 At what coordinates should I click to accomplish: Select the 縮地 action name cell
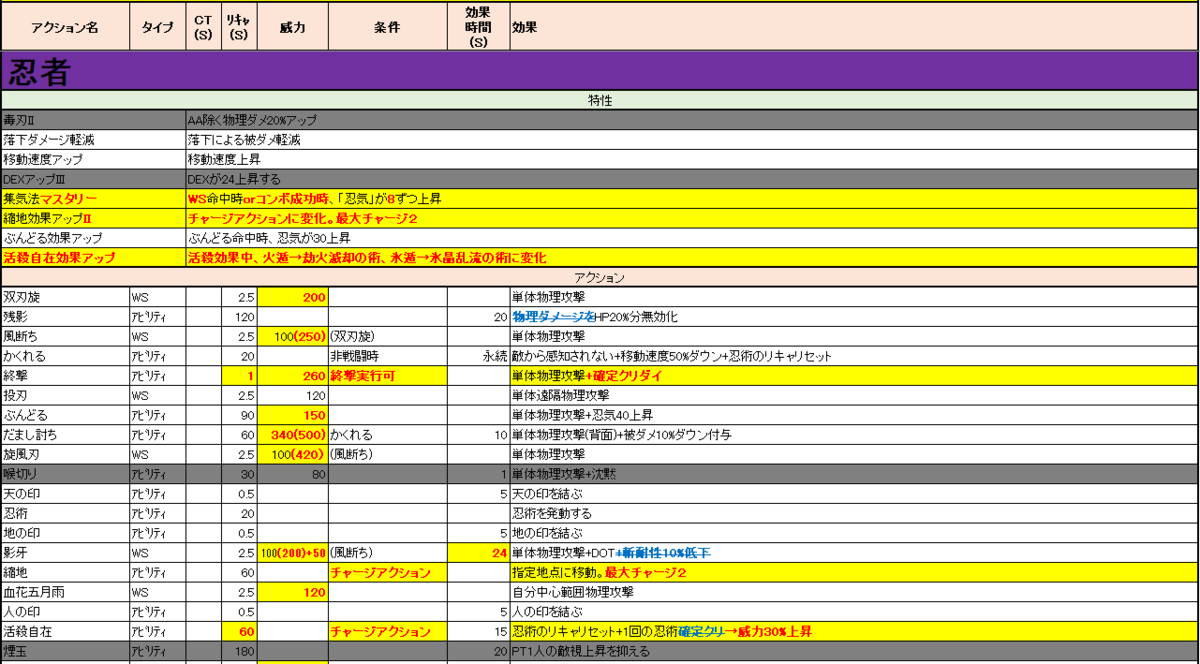tap(65, 573)
